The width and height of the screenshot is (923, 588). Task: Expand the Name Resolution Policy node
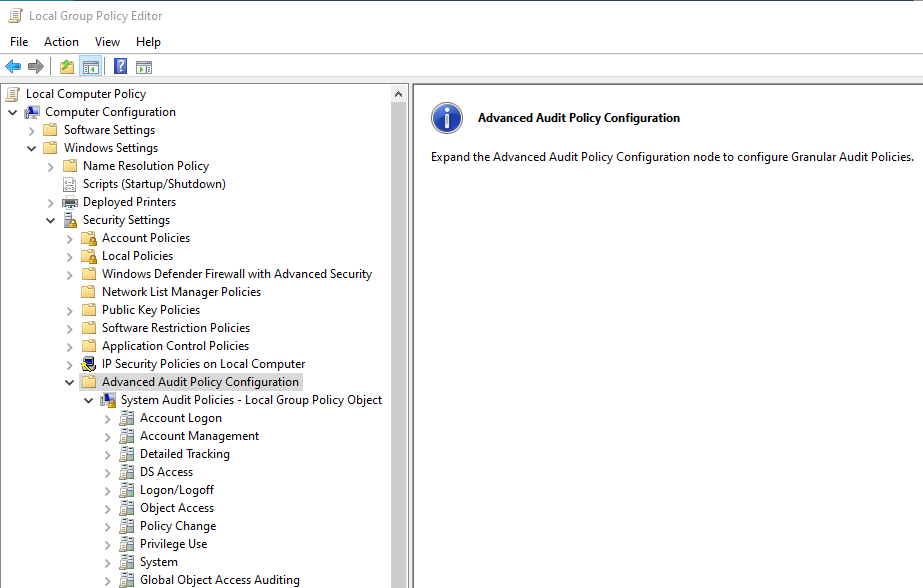51,167
